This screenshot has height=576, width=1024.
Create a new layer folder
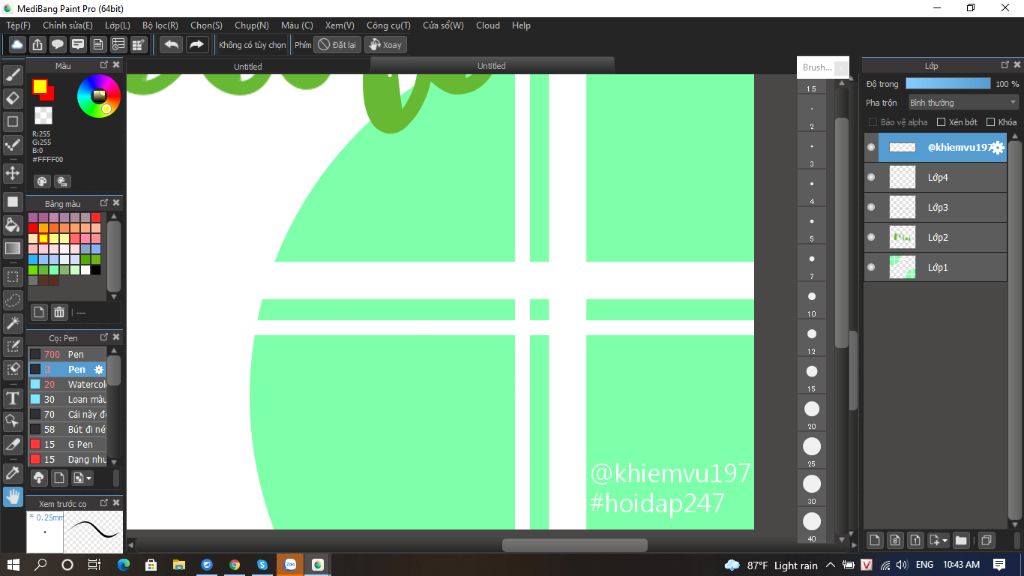961,540
